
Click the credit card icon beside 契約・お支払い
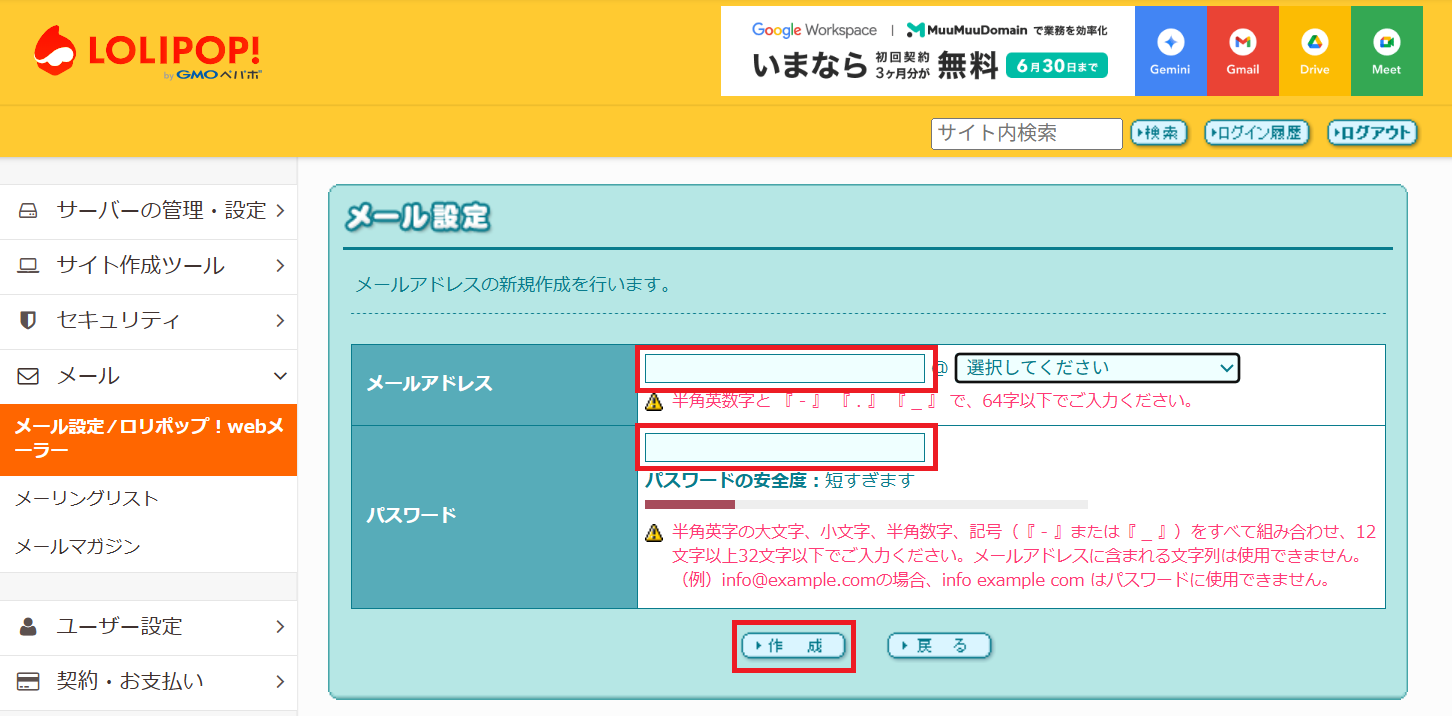point(28,682)
